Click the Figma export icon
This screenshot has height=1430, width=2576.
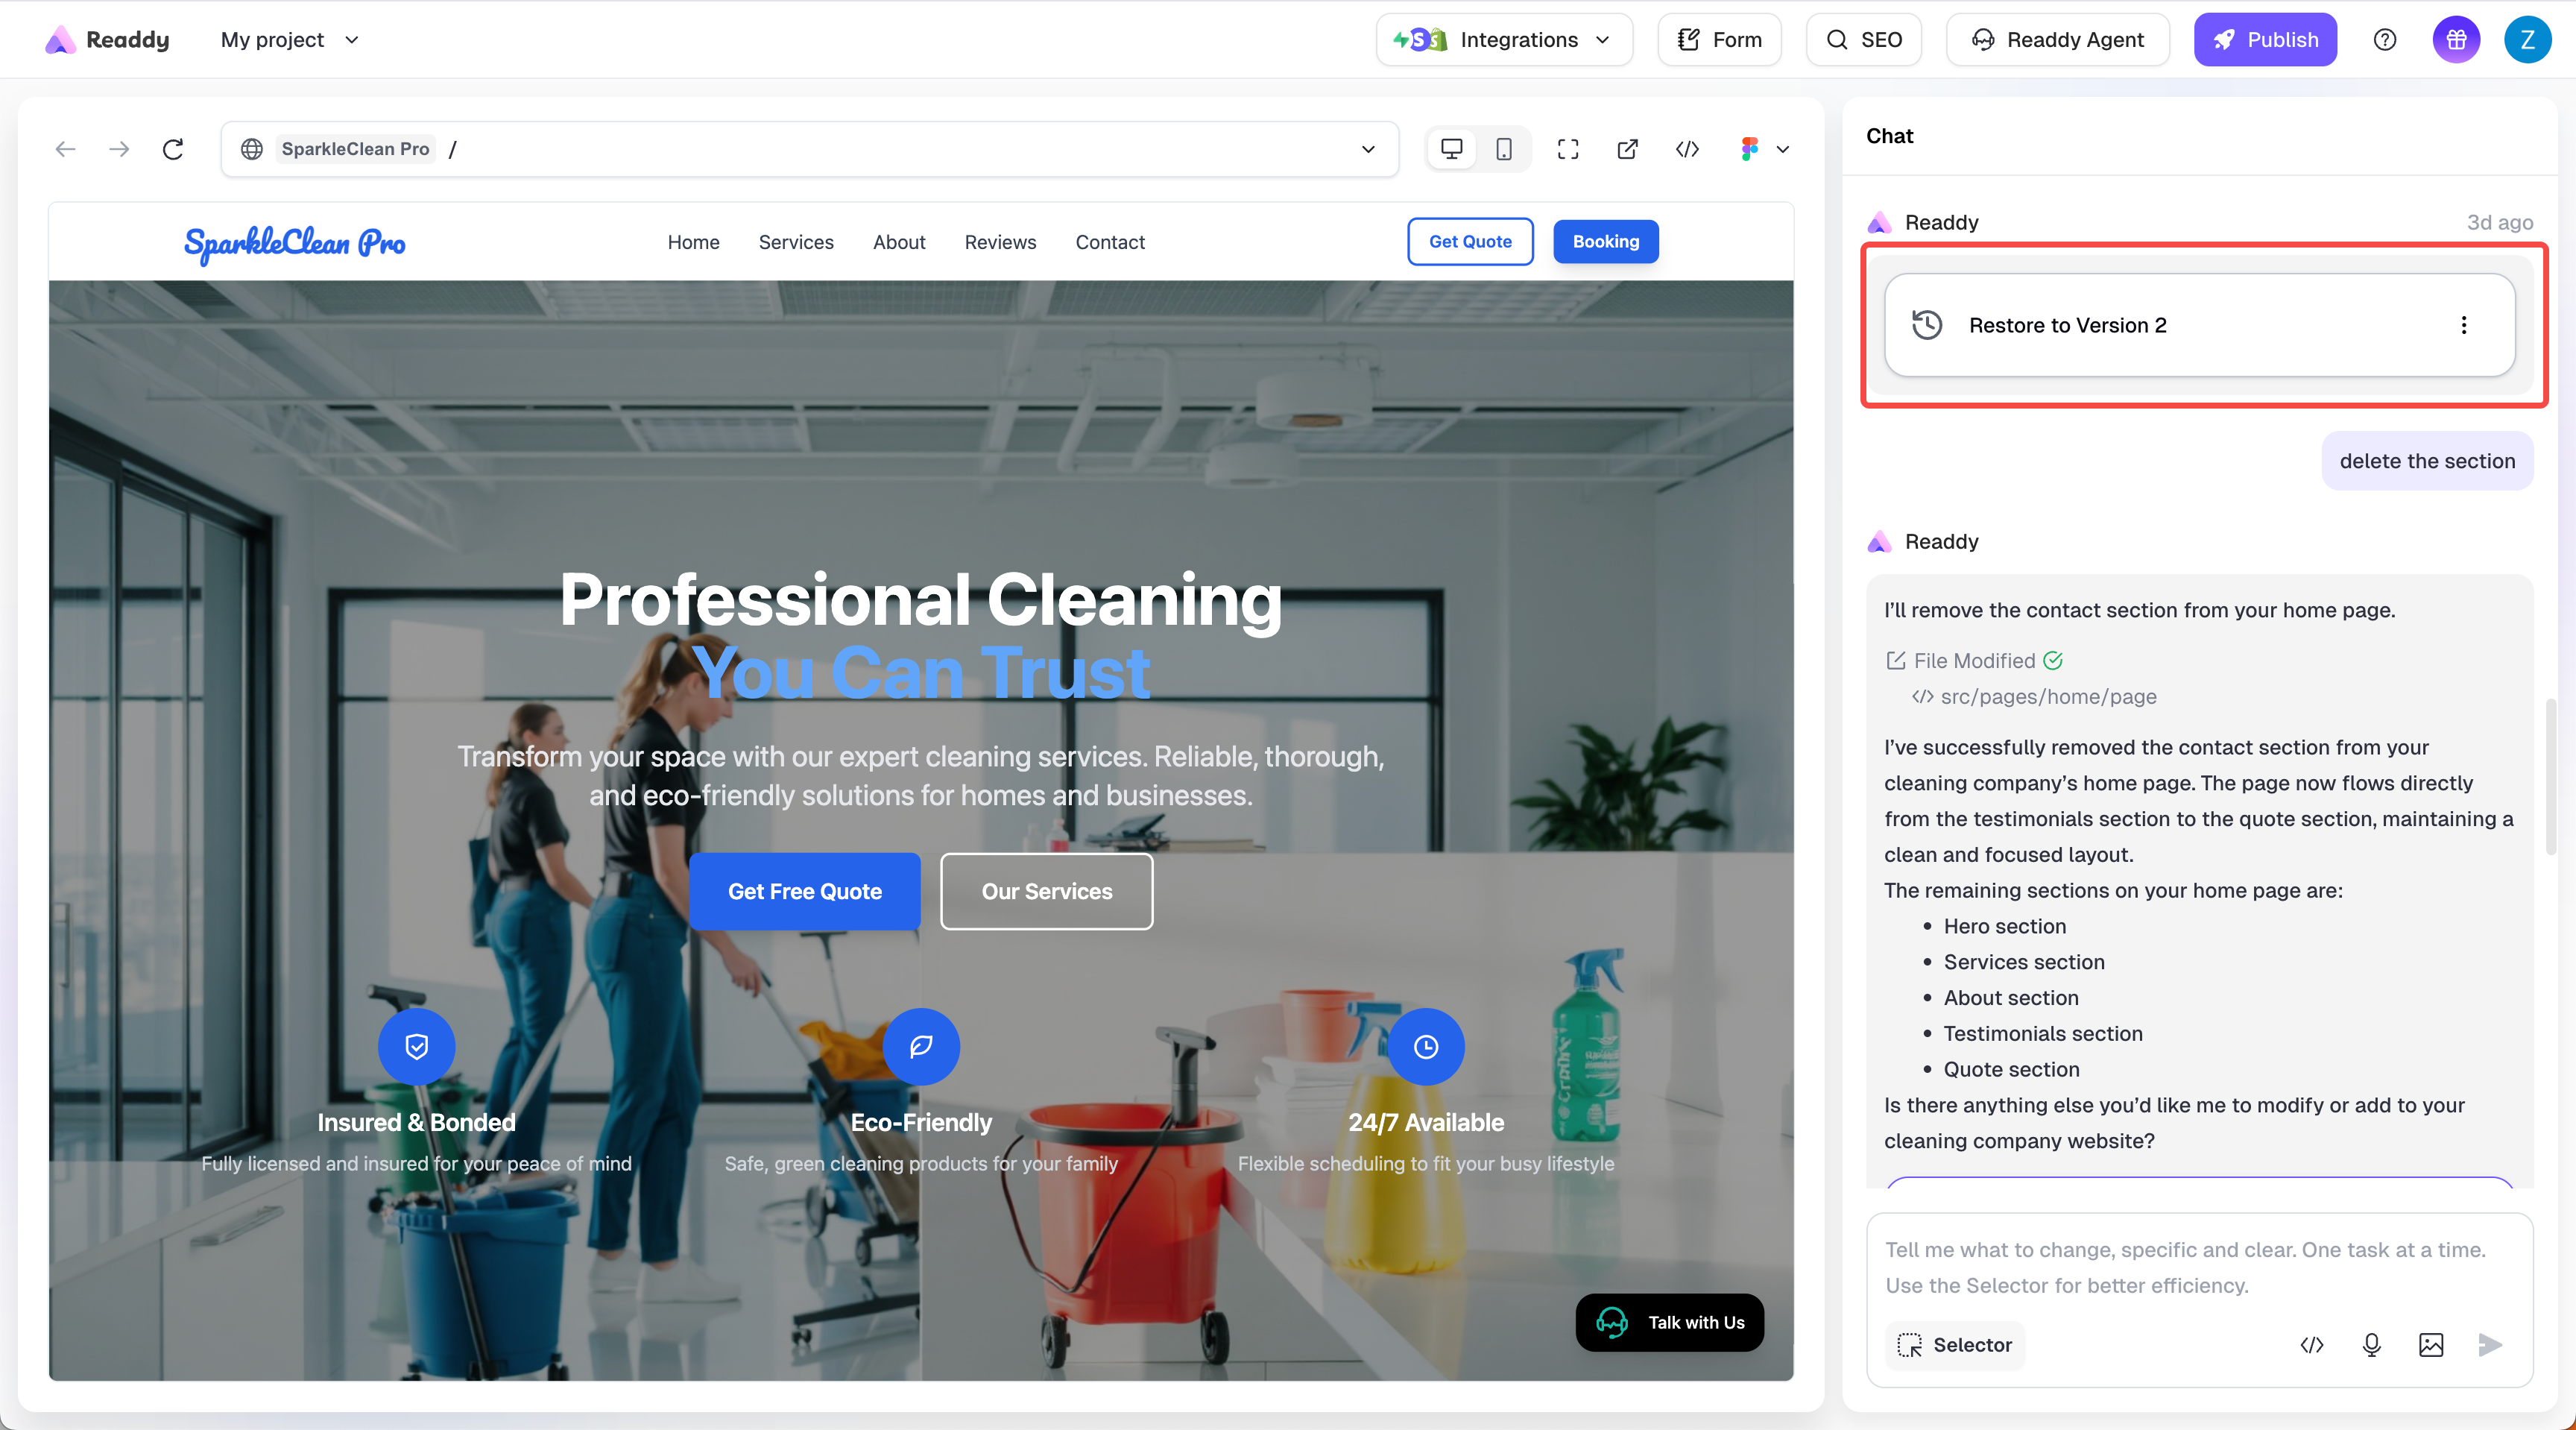click(1749, 149)
